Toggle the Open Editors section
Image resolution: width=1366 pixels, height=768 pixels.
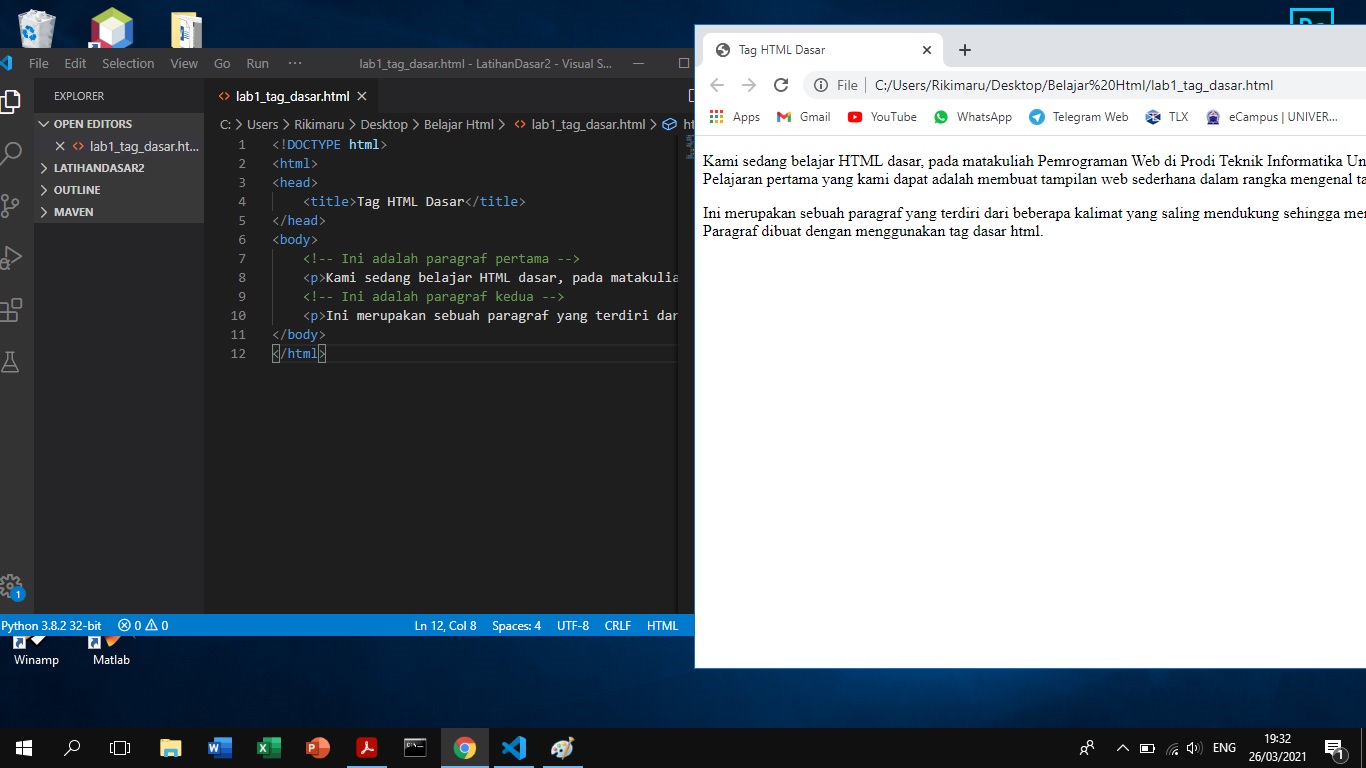coord(95,123)
